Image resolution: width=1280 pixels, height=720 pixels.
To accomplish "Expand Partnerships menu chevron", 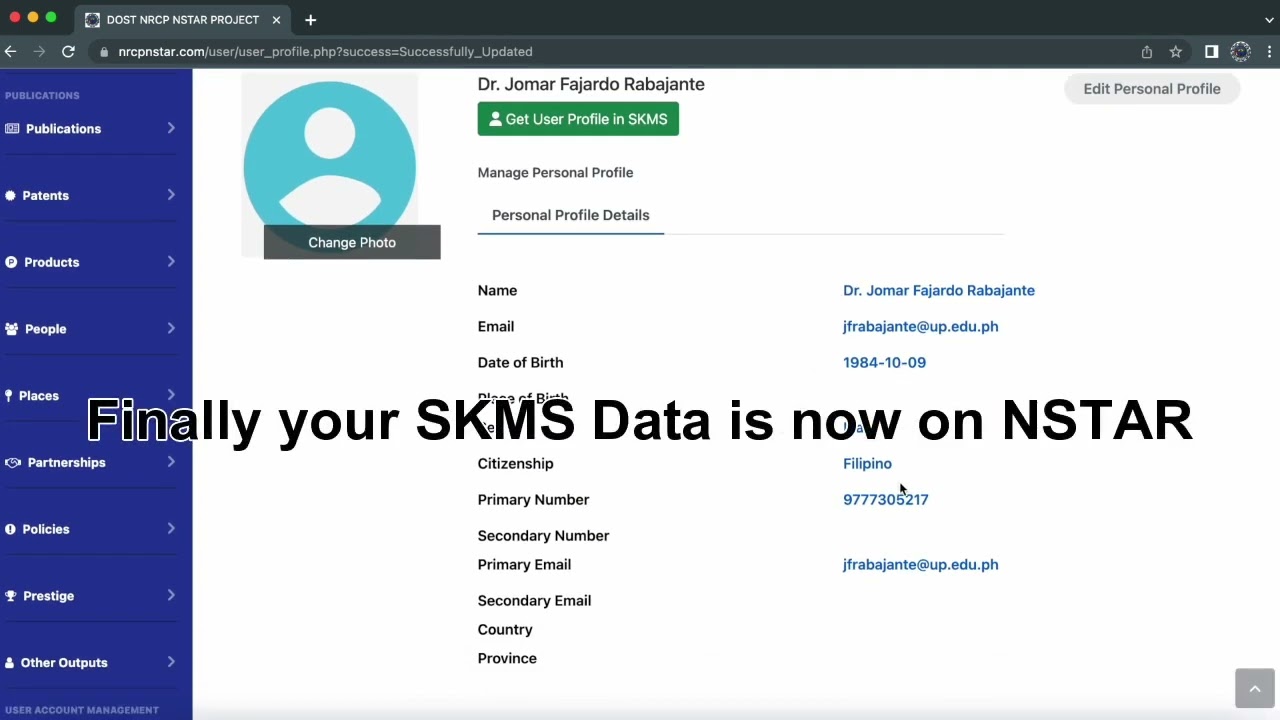I will click(x=171, y=462).
